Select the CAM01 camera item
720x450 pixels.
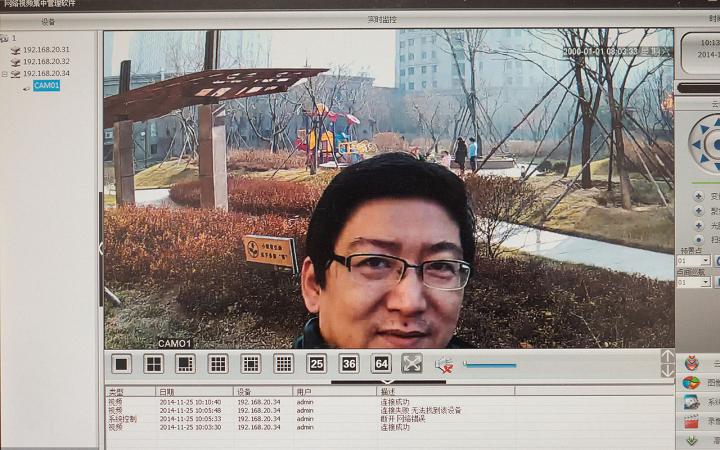coord(46,85)
